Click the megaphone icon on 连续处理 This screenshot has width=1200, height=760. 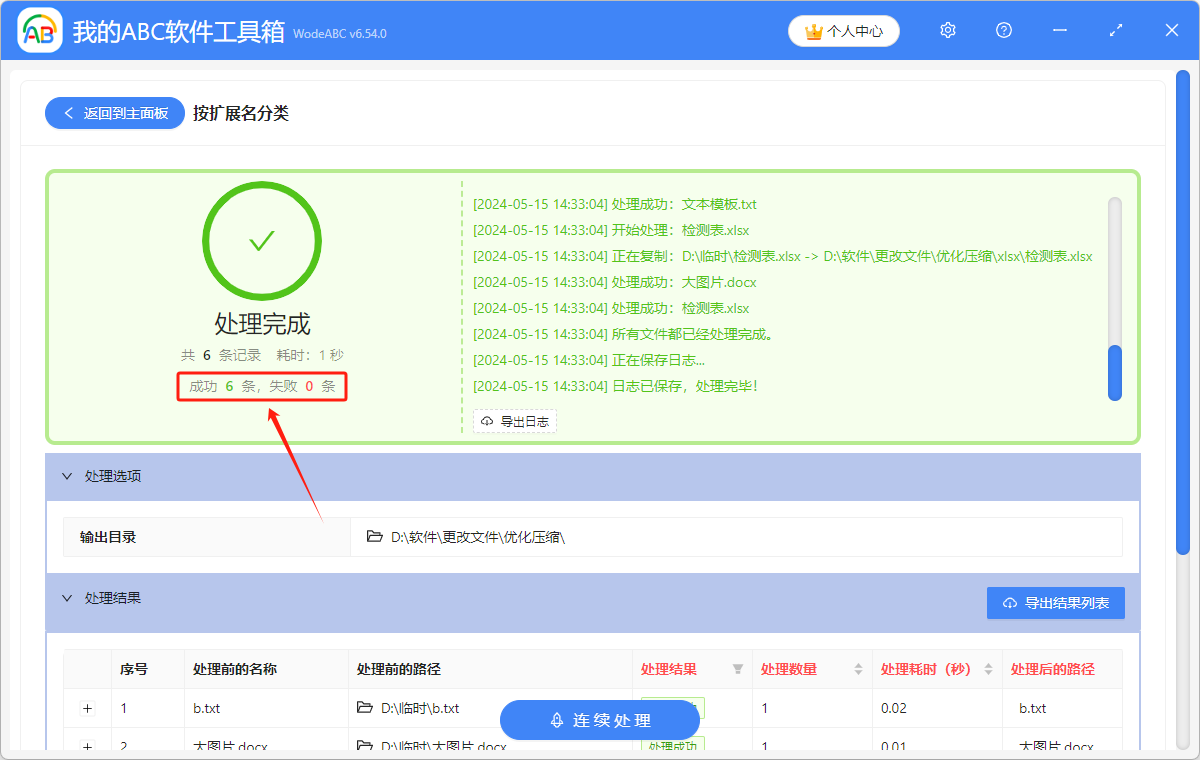point(555,720)
